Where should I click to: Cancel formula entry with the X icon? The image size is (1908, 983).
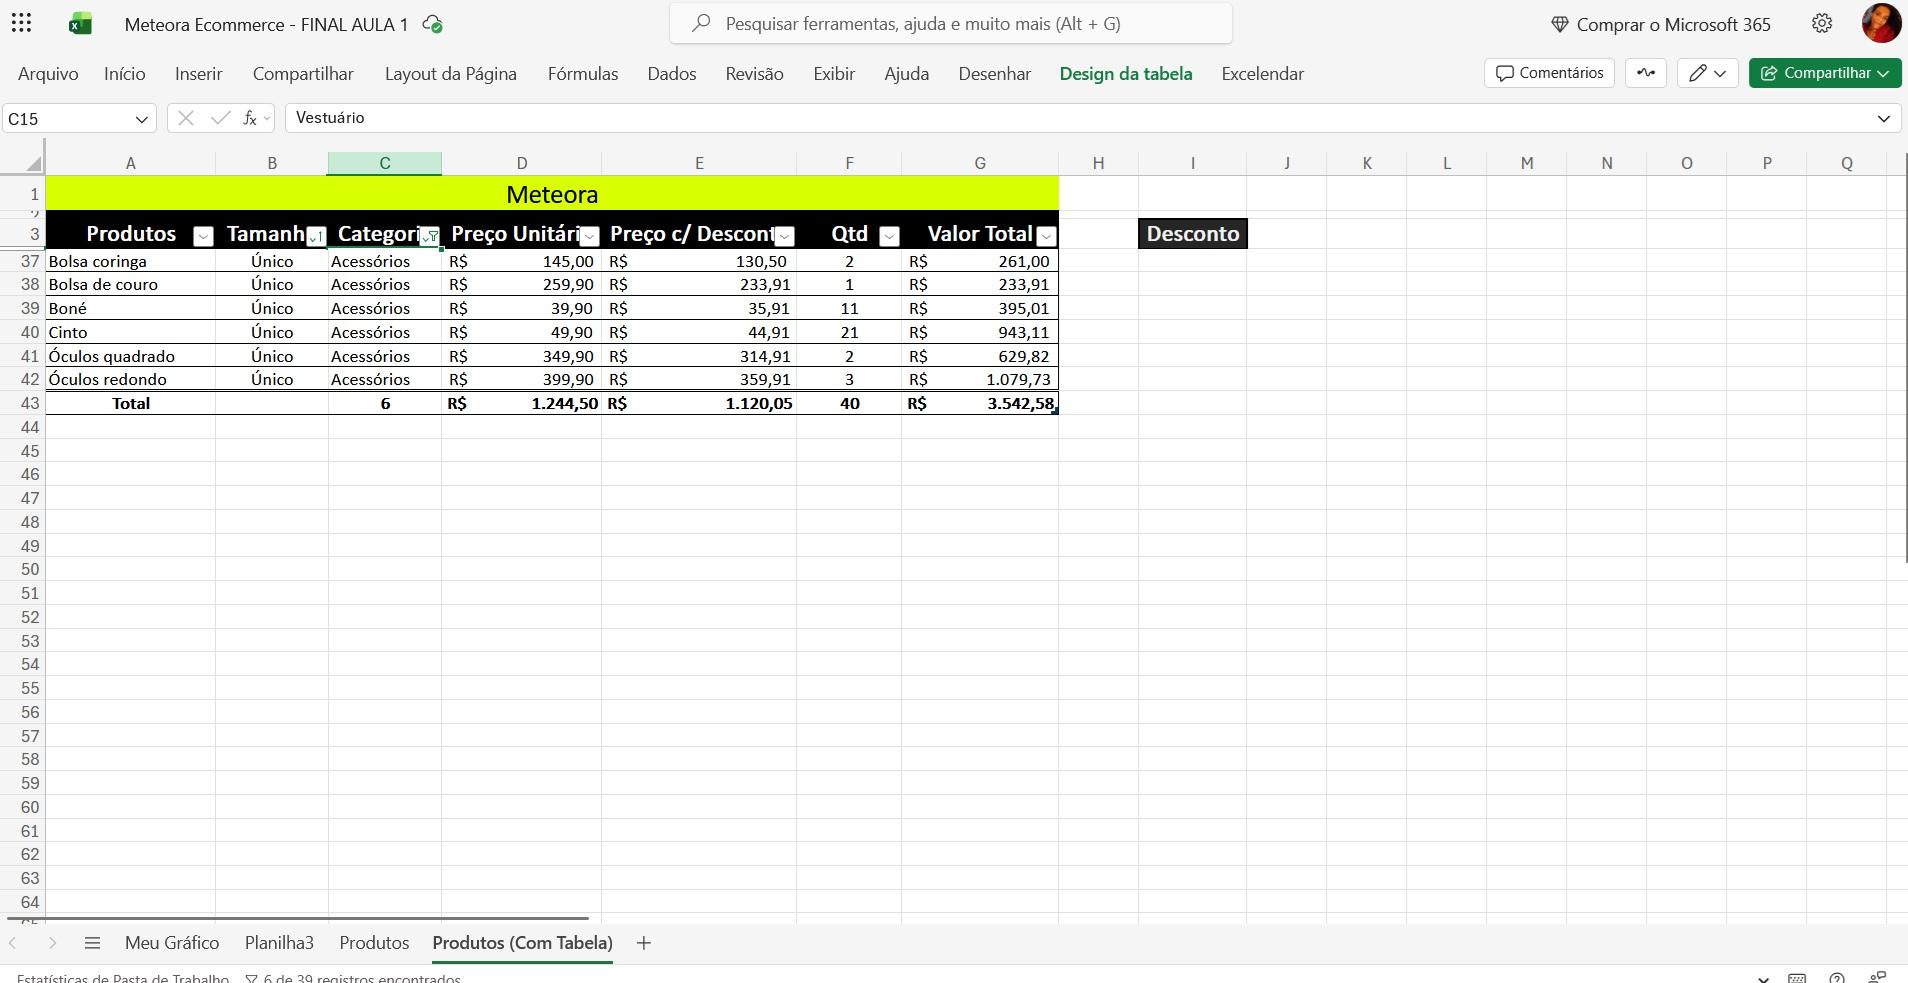185,118
